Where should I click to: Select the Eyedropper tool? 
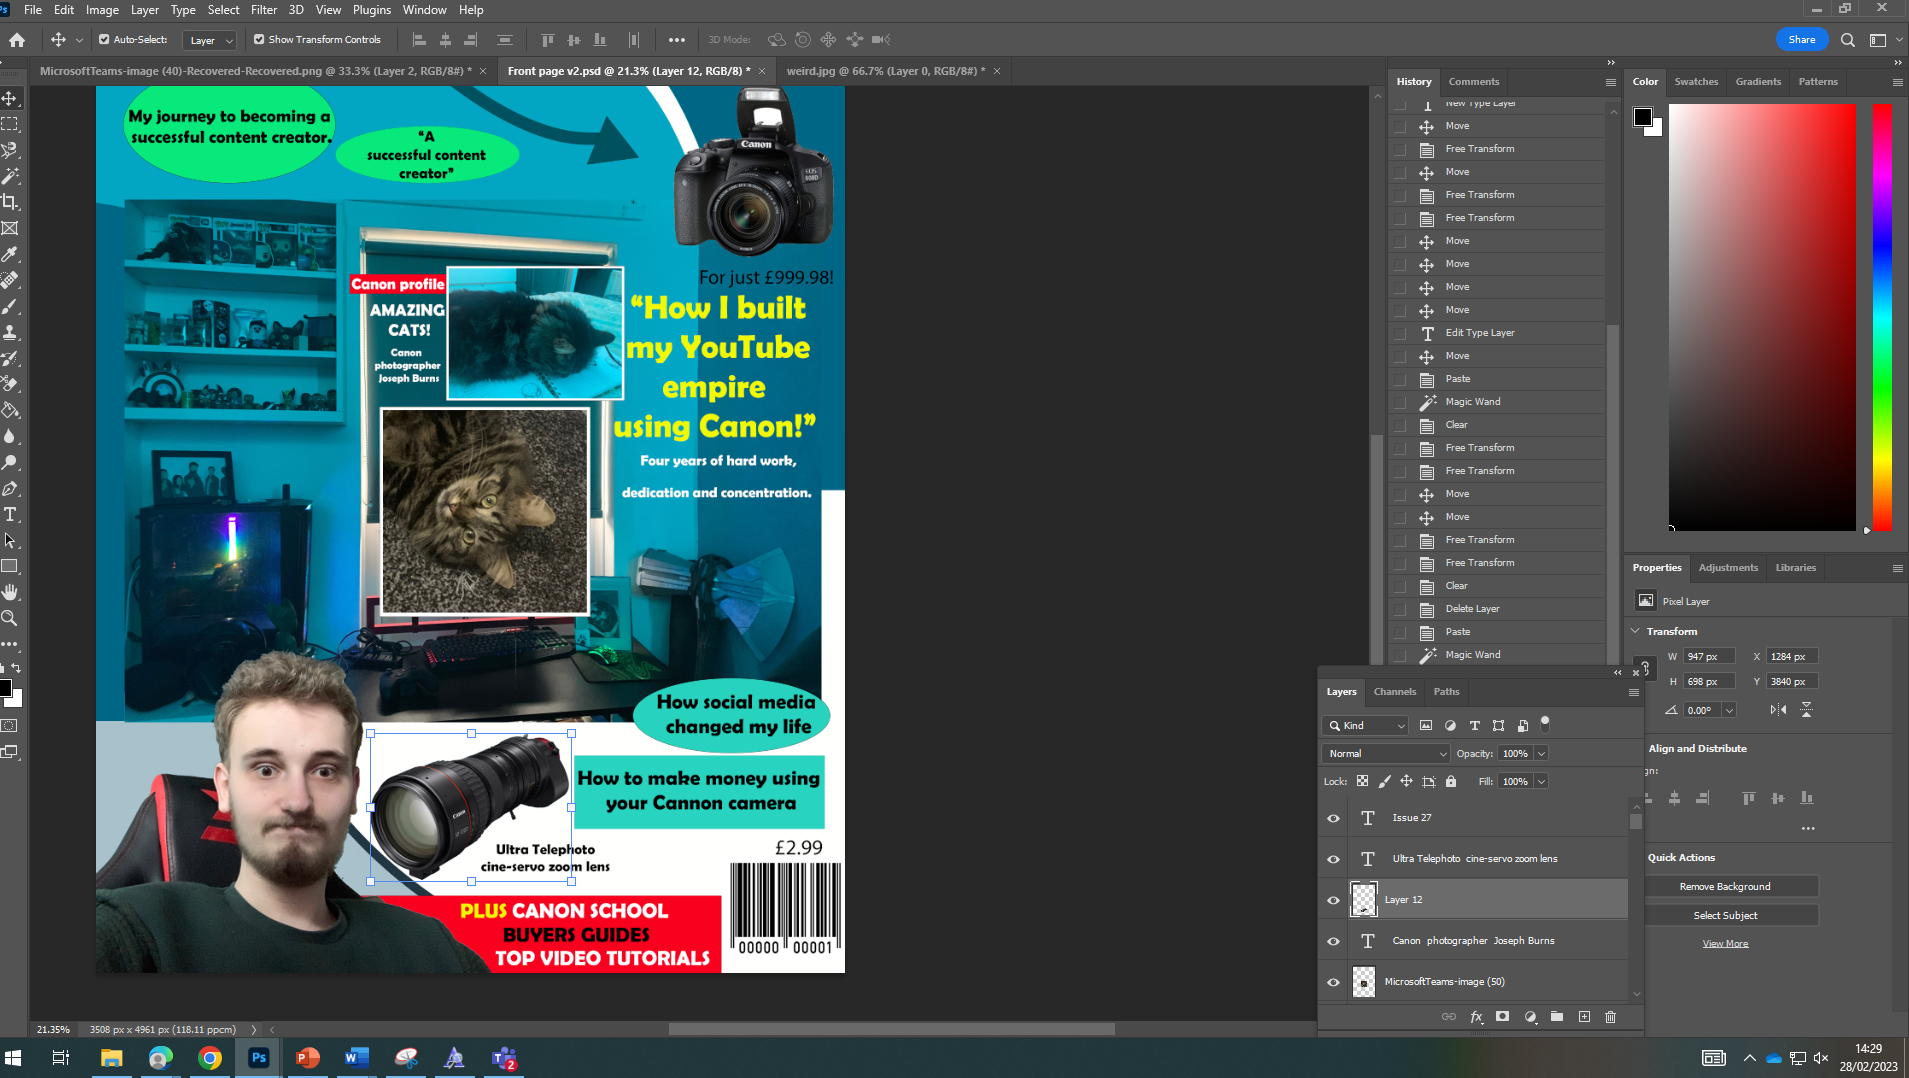pyautogui.click(x=10, y=254)
